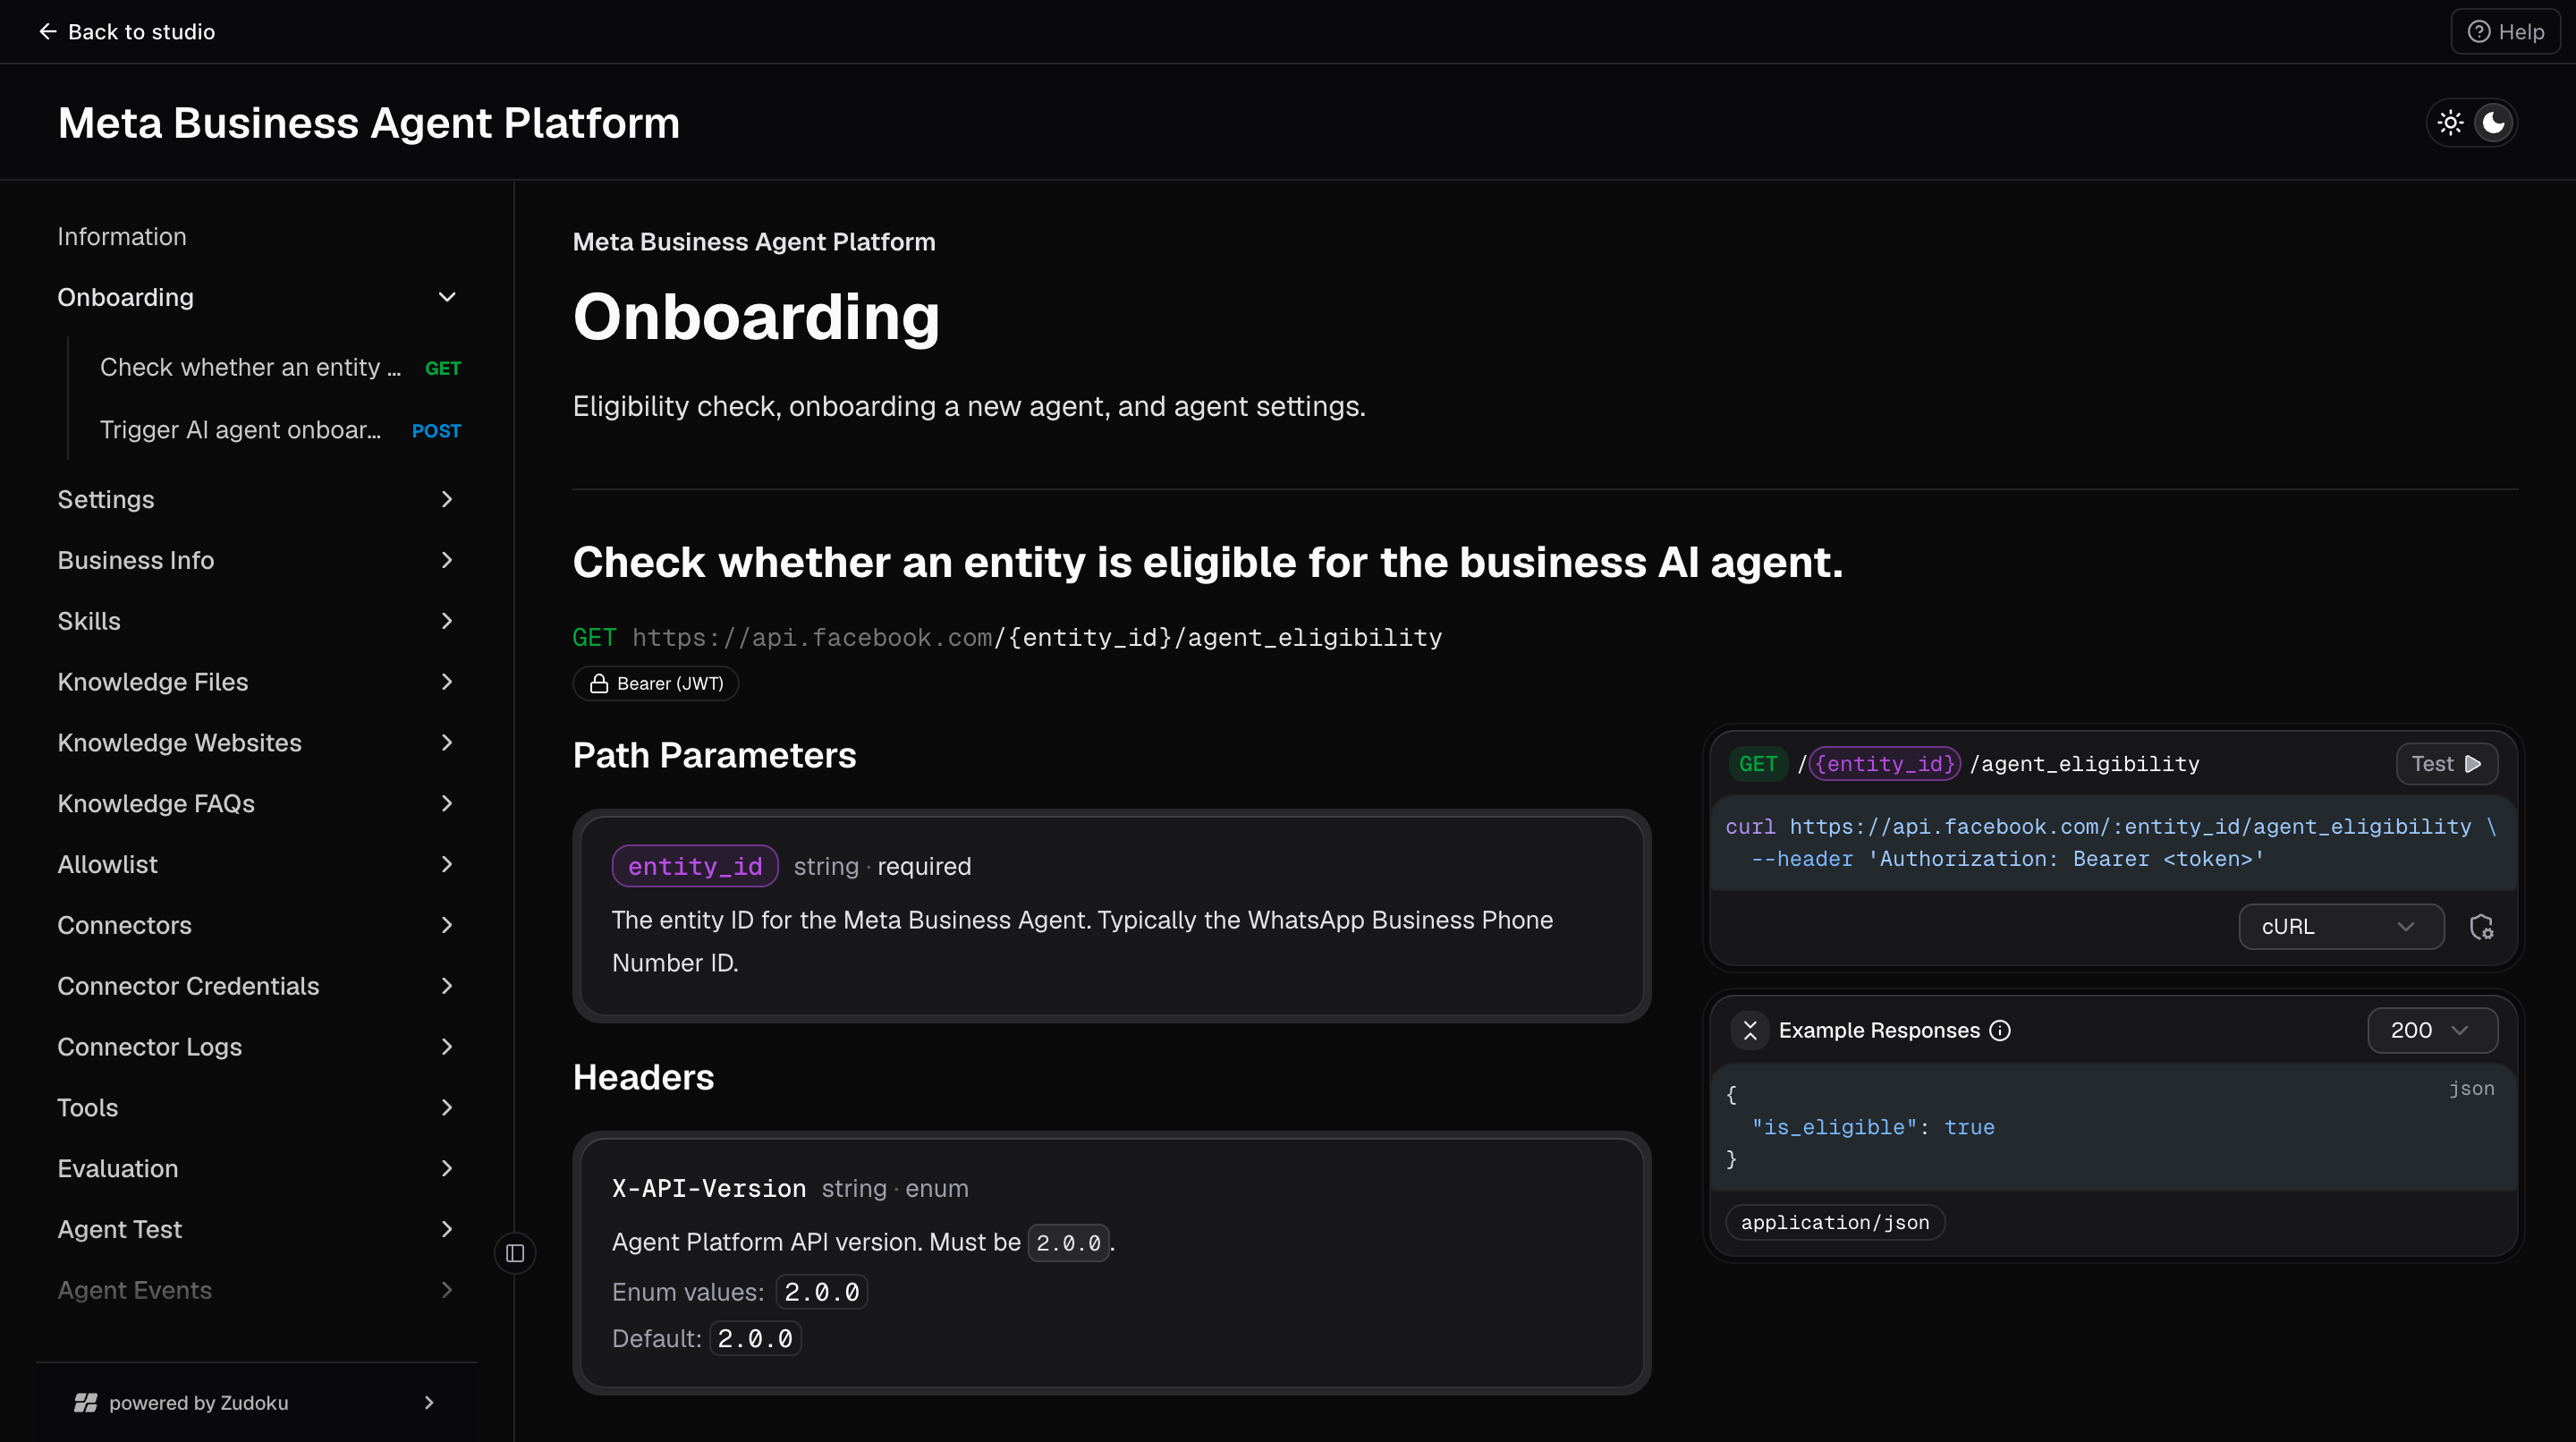Click the copy code settings icon
The image size is (2576, 1442).
coord(2482,927)
